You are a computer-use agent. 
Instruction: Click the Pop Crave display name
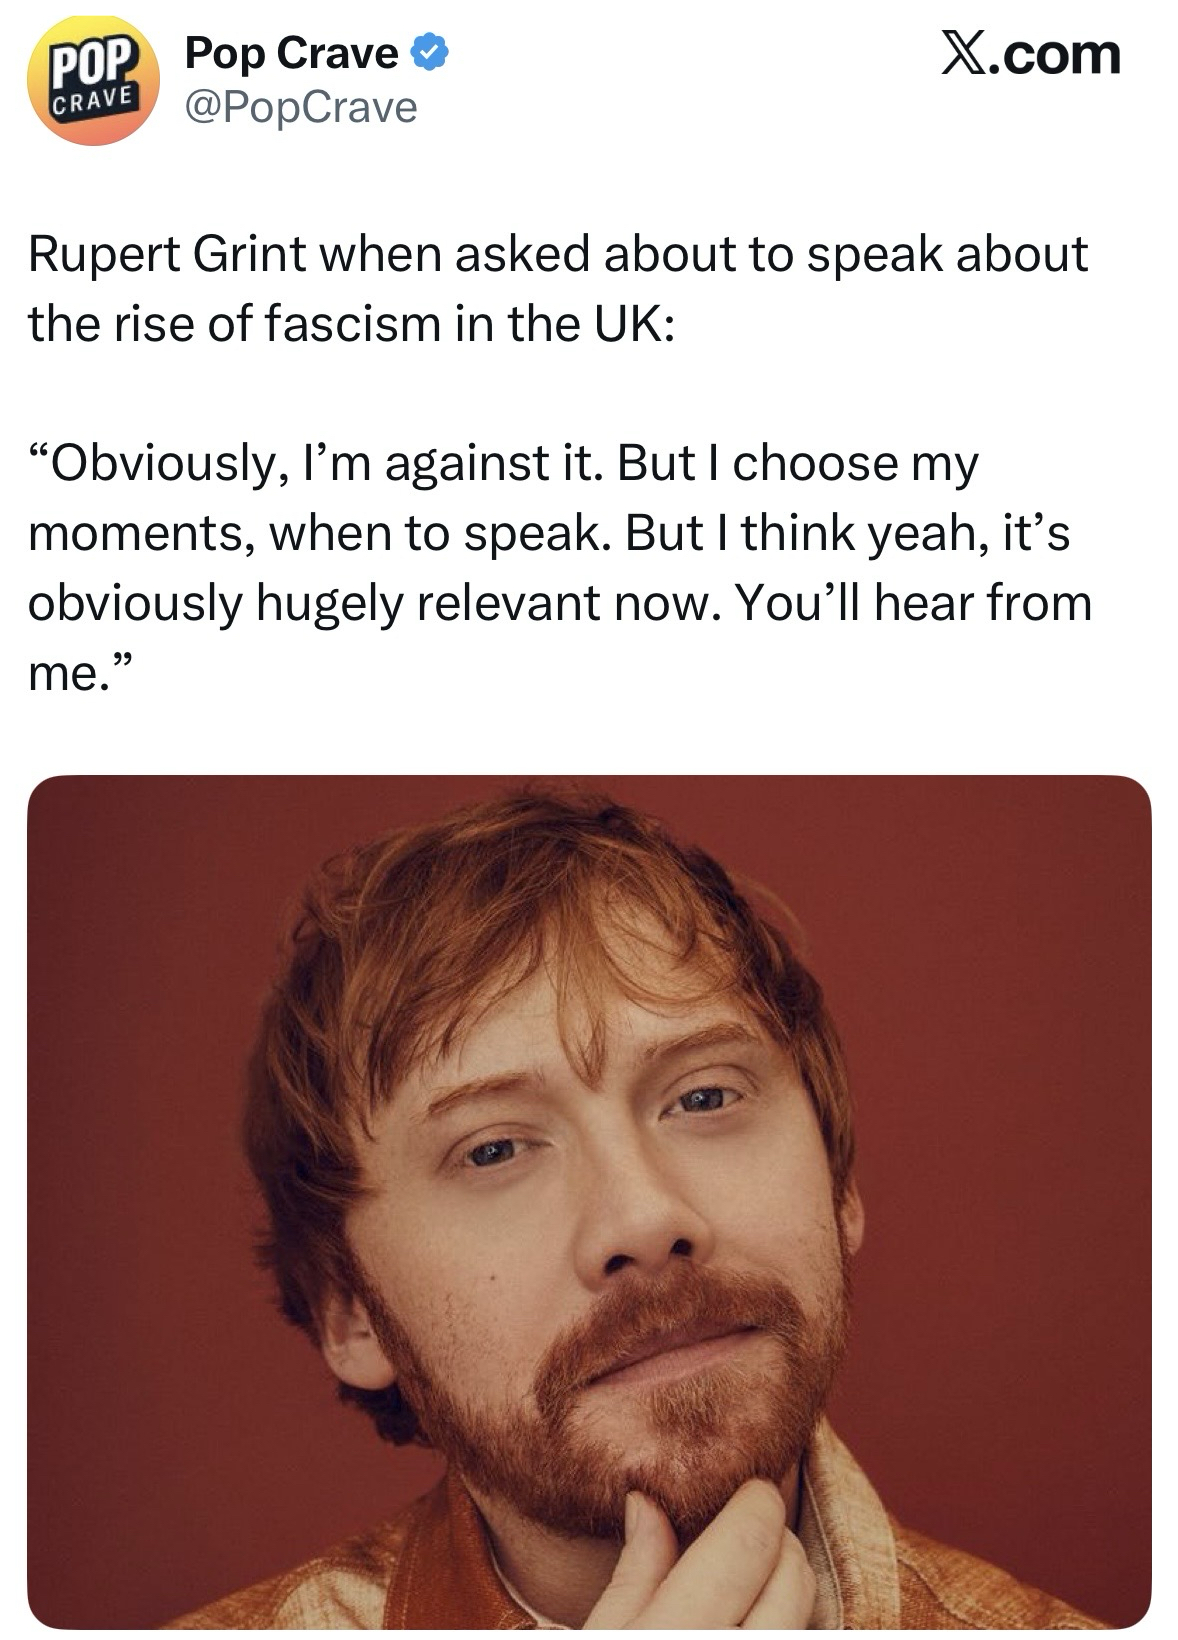pos(292,53)
